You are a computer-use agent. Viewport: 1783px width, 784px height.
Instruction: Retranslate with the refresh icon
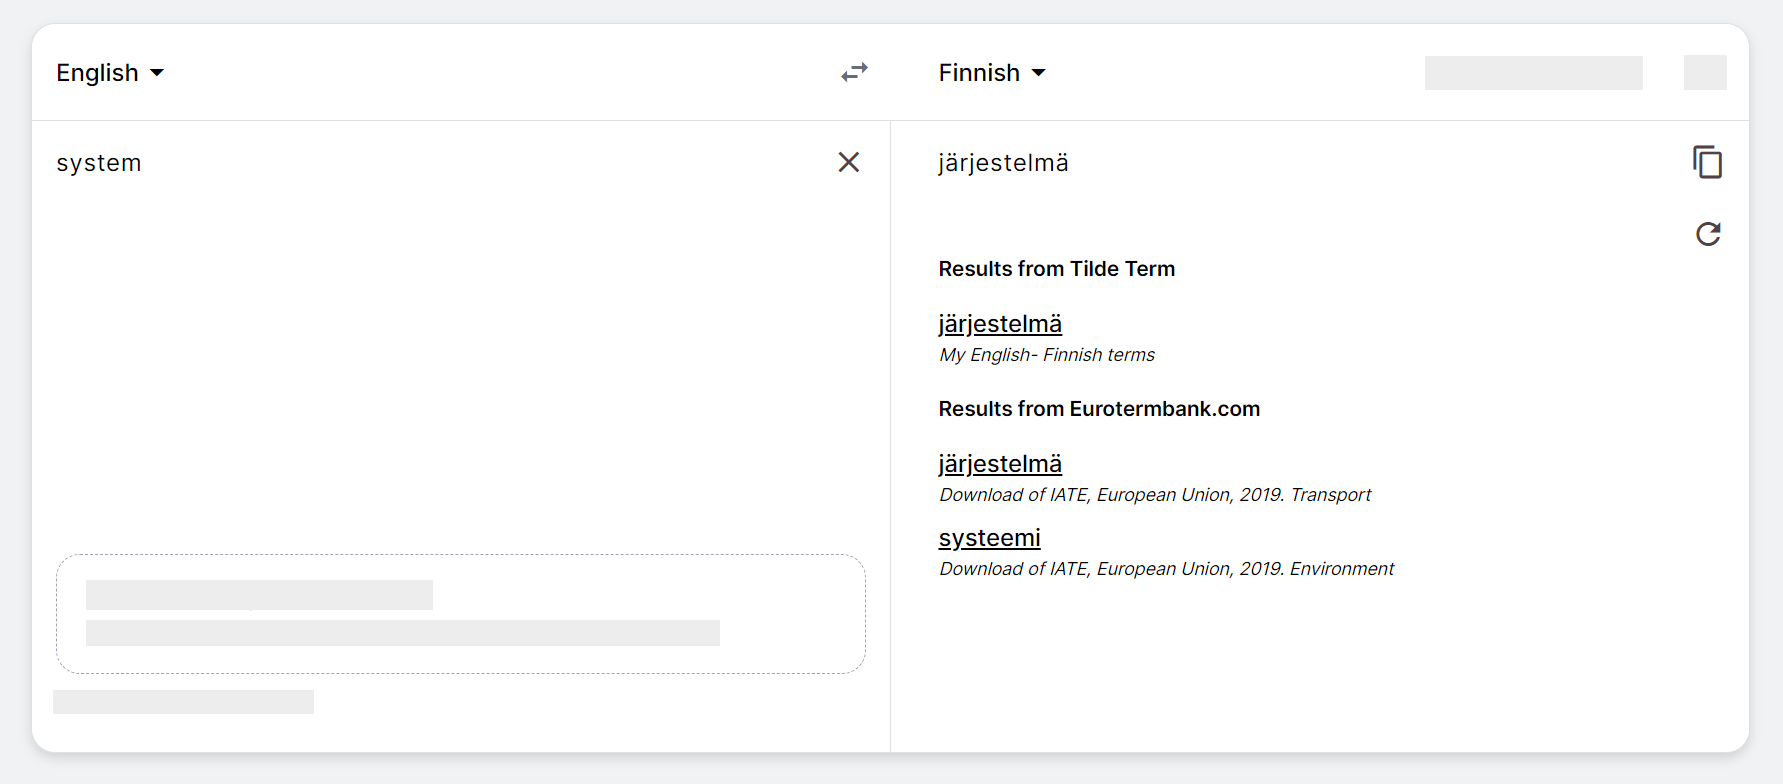click(1708, 234)
